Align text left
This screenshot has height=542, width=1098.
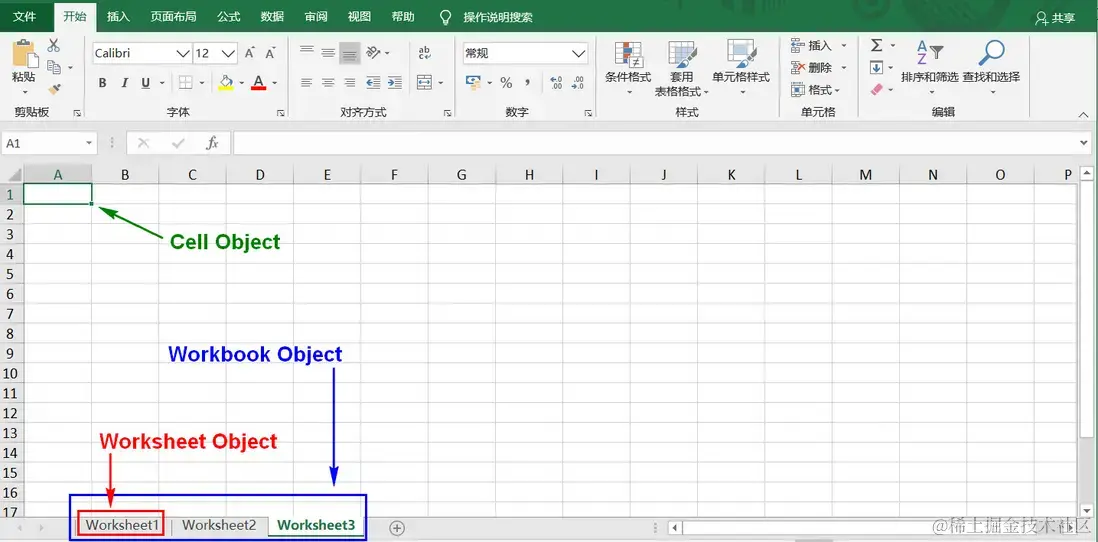tap(306, 83)
